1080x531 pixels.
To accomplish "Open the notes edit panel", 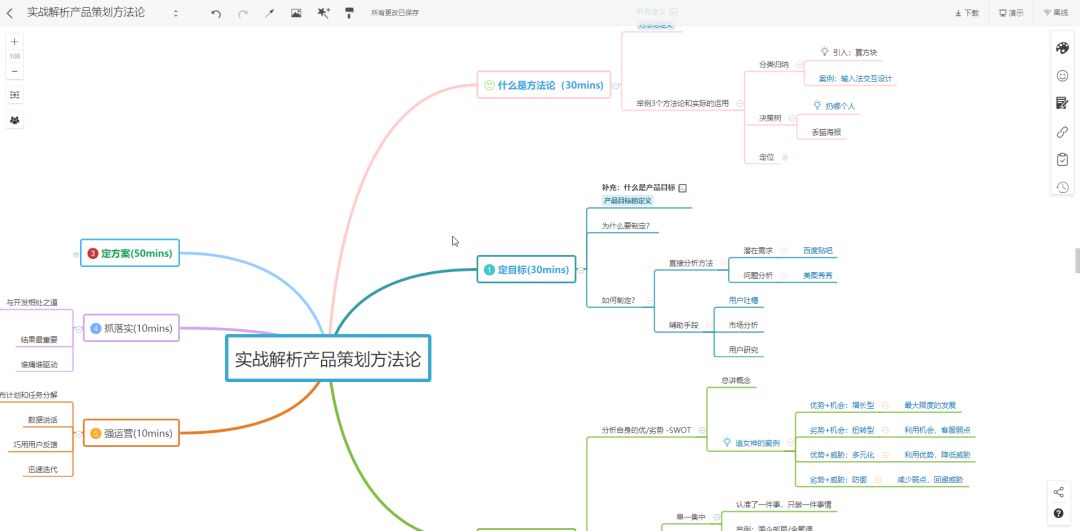I will 1062,103.
